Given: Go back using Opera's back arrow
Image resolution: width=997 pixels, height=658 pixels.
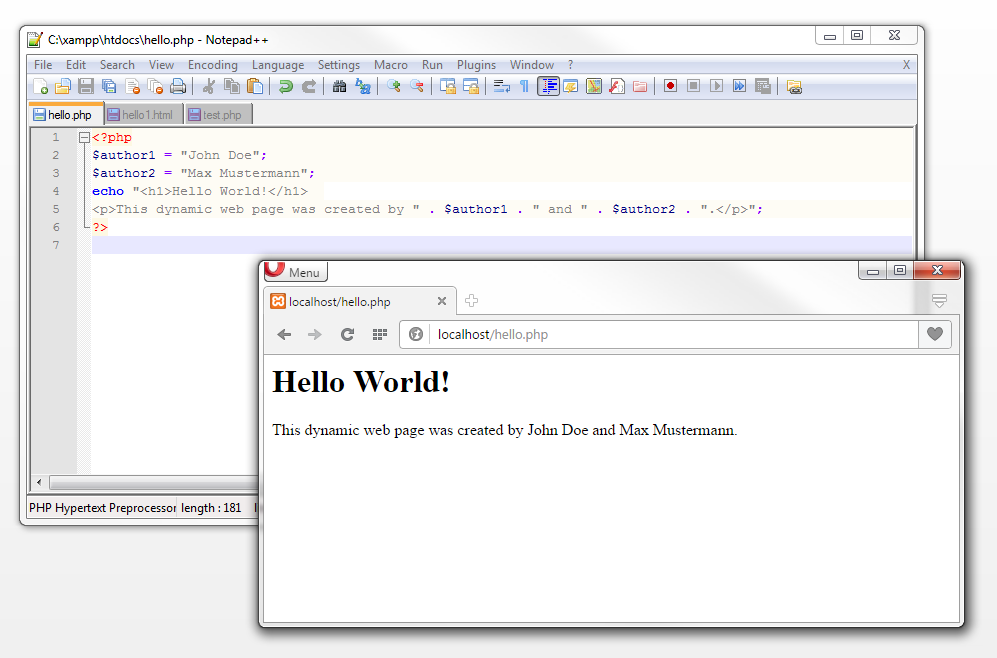Looking at the screenshot, I should [x=285, y=334].
